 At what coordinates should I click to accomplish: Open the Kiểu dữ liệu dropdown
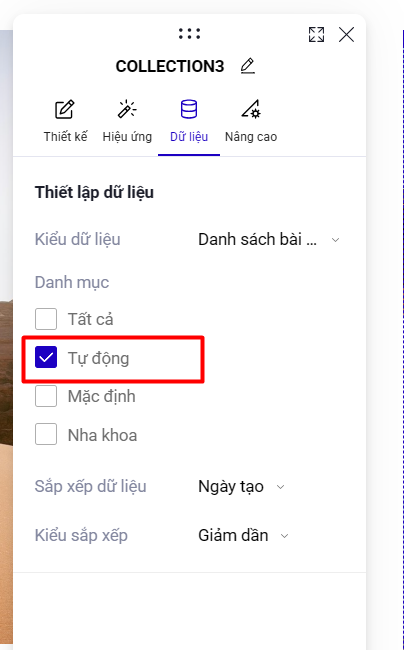[x=269, y=240]
